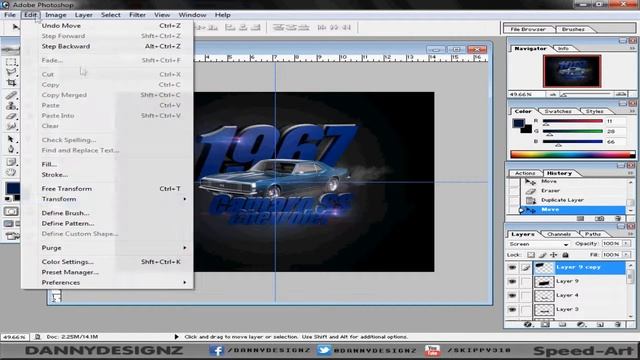Switch to the Swatches tab
The image size is (640, 360).
click(558, 111)
